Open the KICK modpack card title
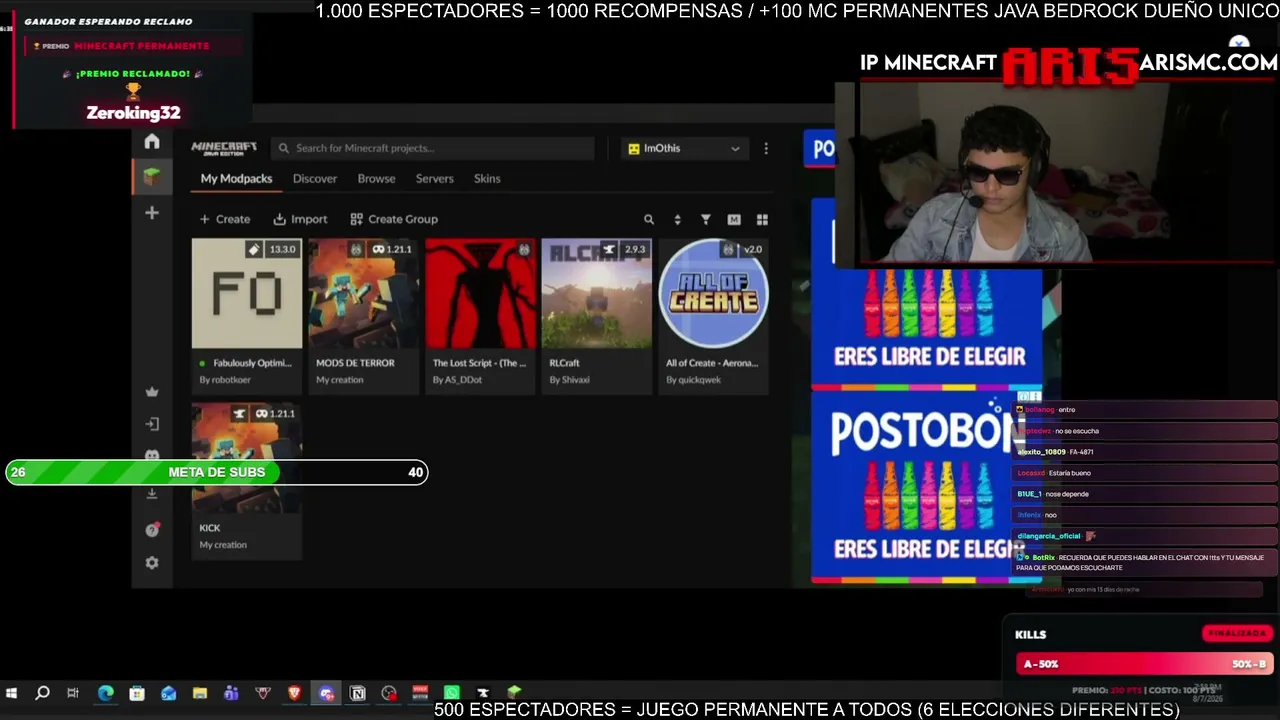The image size is (1280, 720). 210,528
